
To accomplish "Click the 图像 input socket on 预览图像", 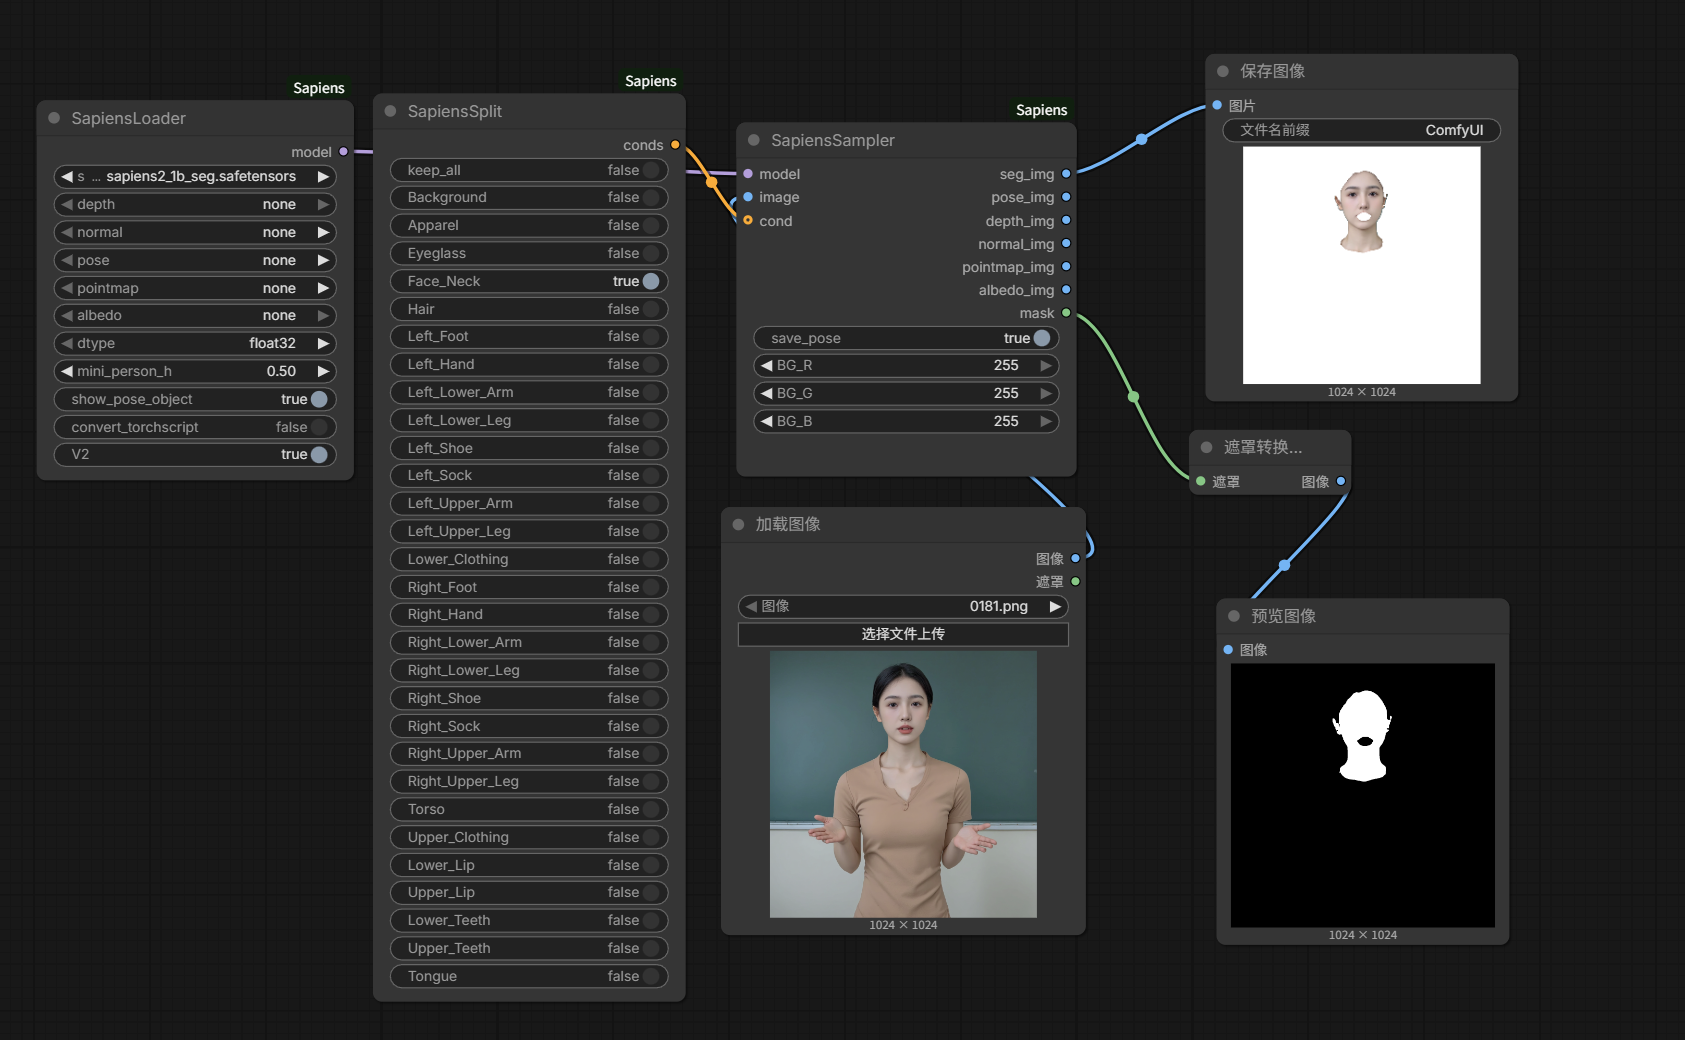I will tap(1228, 650).
